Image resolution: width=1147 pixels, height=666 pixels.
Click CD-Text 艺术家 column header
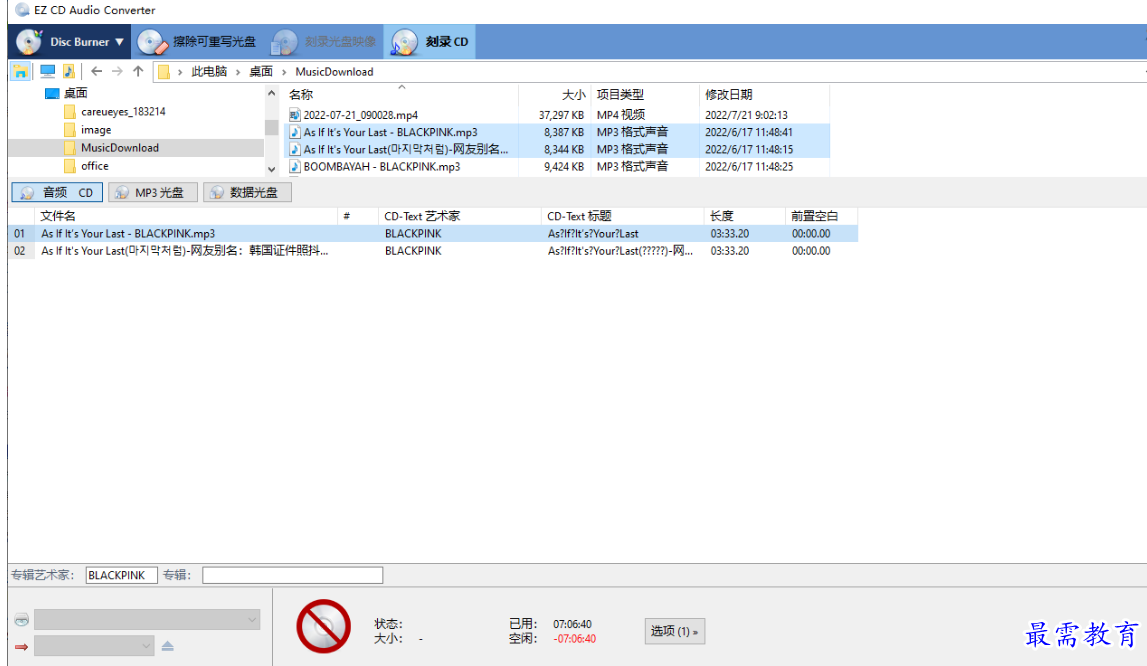[459, 216]
